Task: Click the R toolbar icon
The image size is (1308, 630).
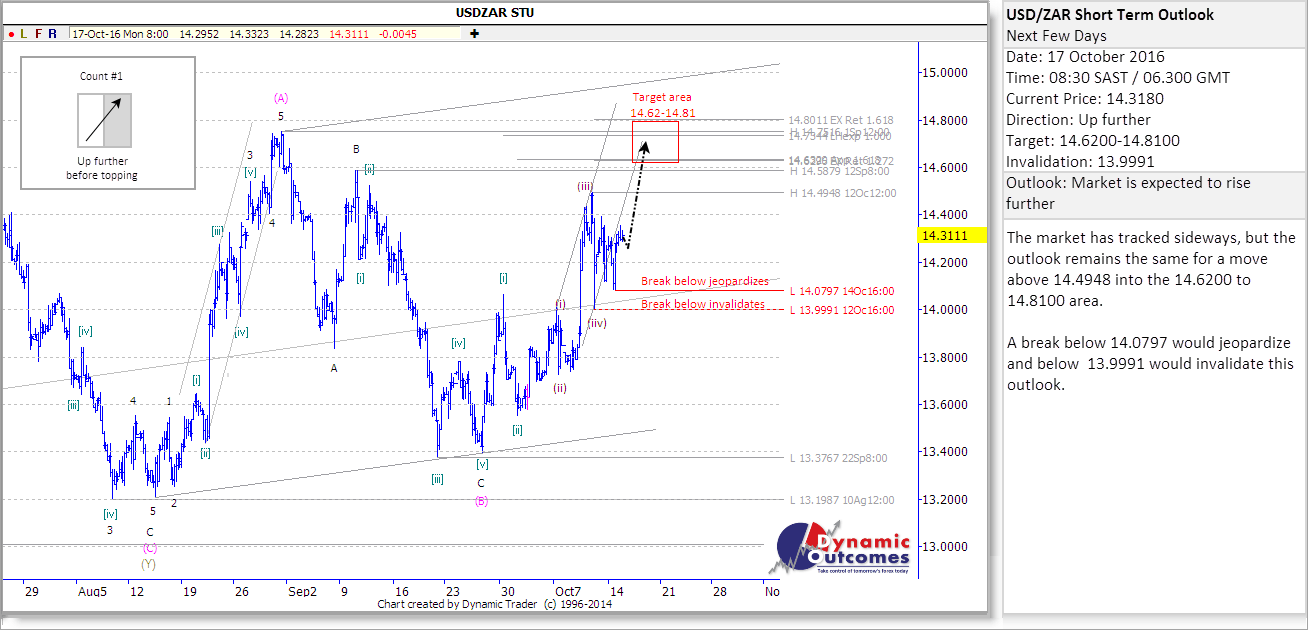Action: [52, 34]
